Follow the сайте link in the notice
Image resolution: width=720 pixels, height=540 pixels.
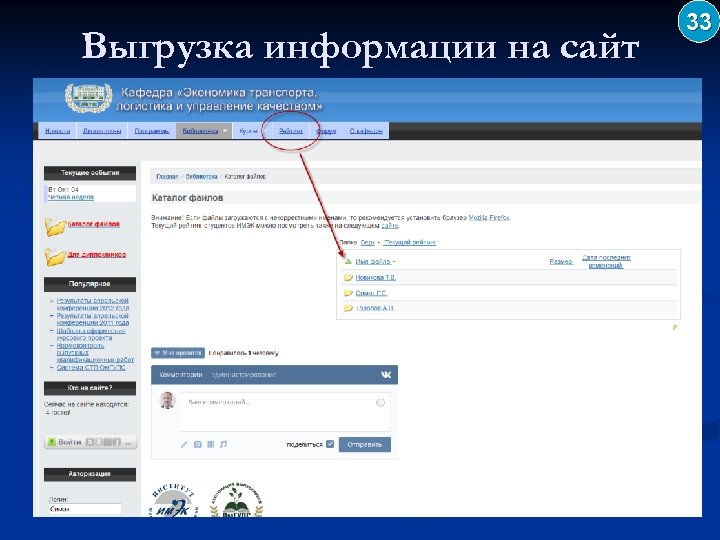pyautogui.click(x=390, y=225)
